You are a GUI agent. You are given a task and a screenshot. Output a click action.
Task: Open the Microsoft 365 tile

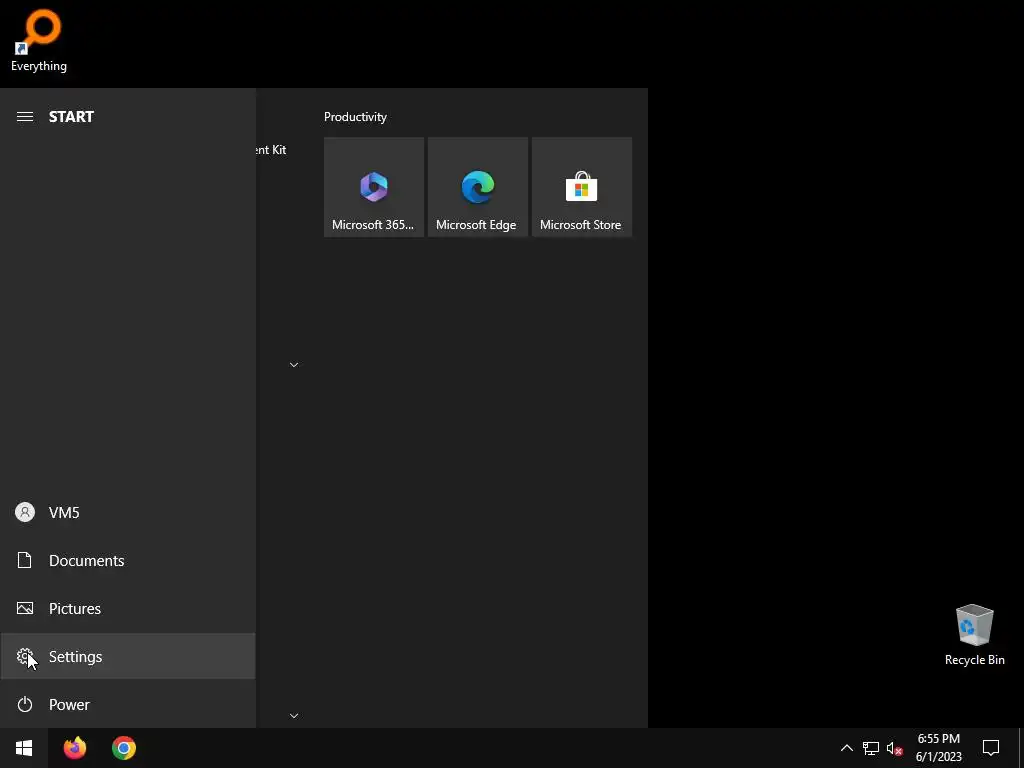pyautogui.click(x=374, y=187)
